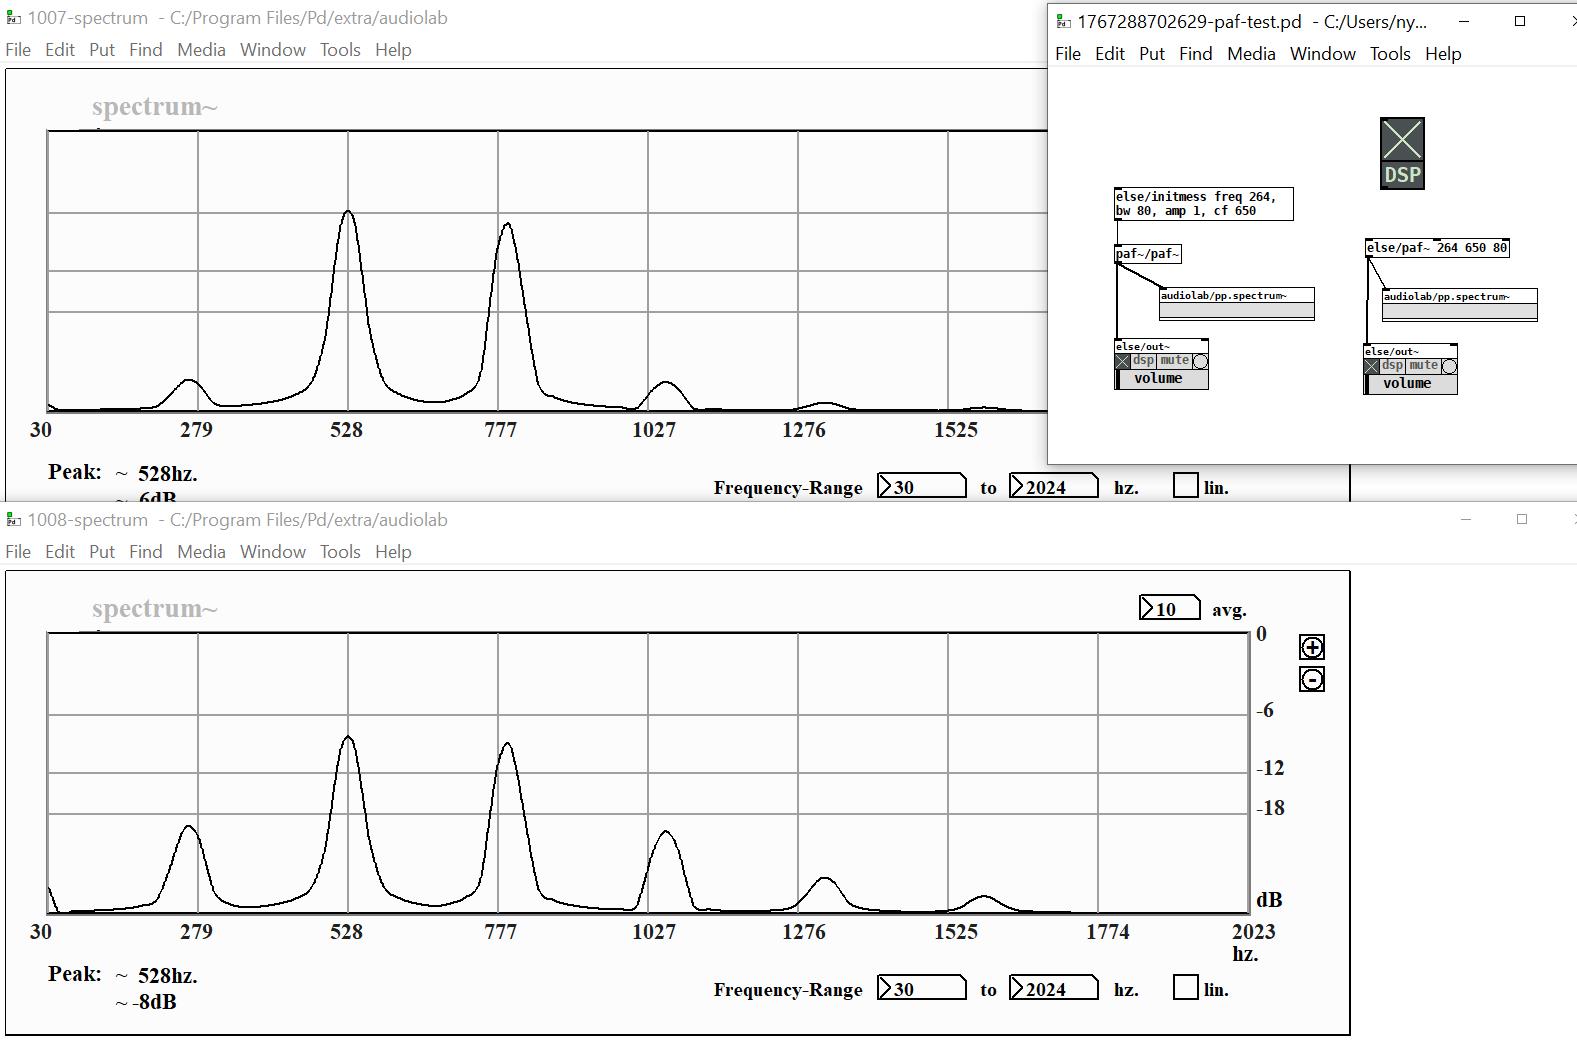Click the dsp X box under paf~/paf~ object
Viewport: 1577px width, 1040px height.
point(1123,361)
